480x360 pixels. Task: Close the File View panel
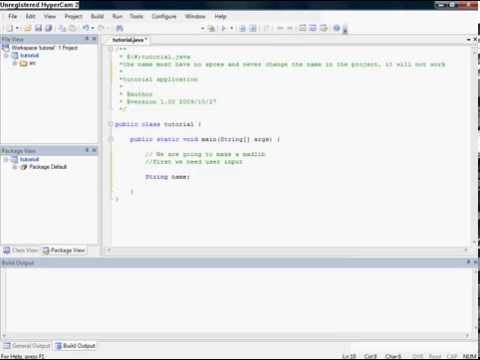click(x=94, y=39)
